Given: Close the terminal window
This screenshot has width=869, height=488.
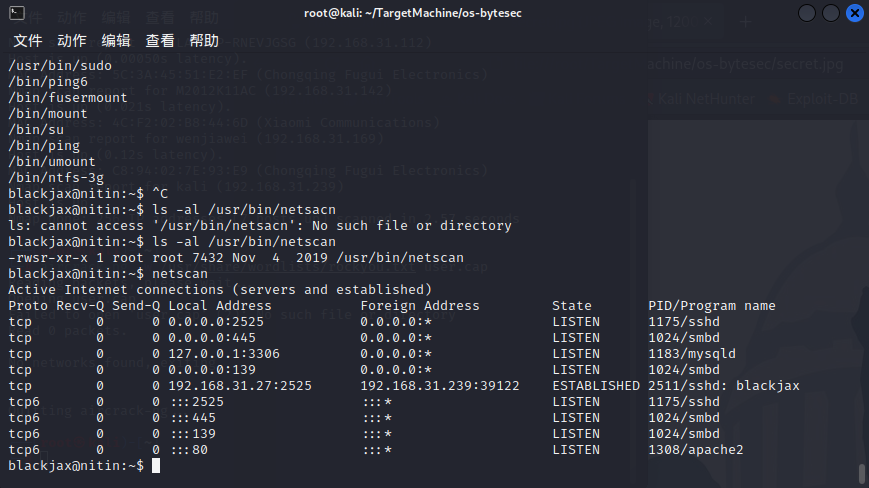Looking at the screenshot, I should (x=855, y=13).
